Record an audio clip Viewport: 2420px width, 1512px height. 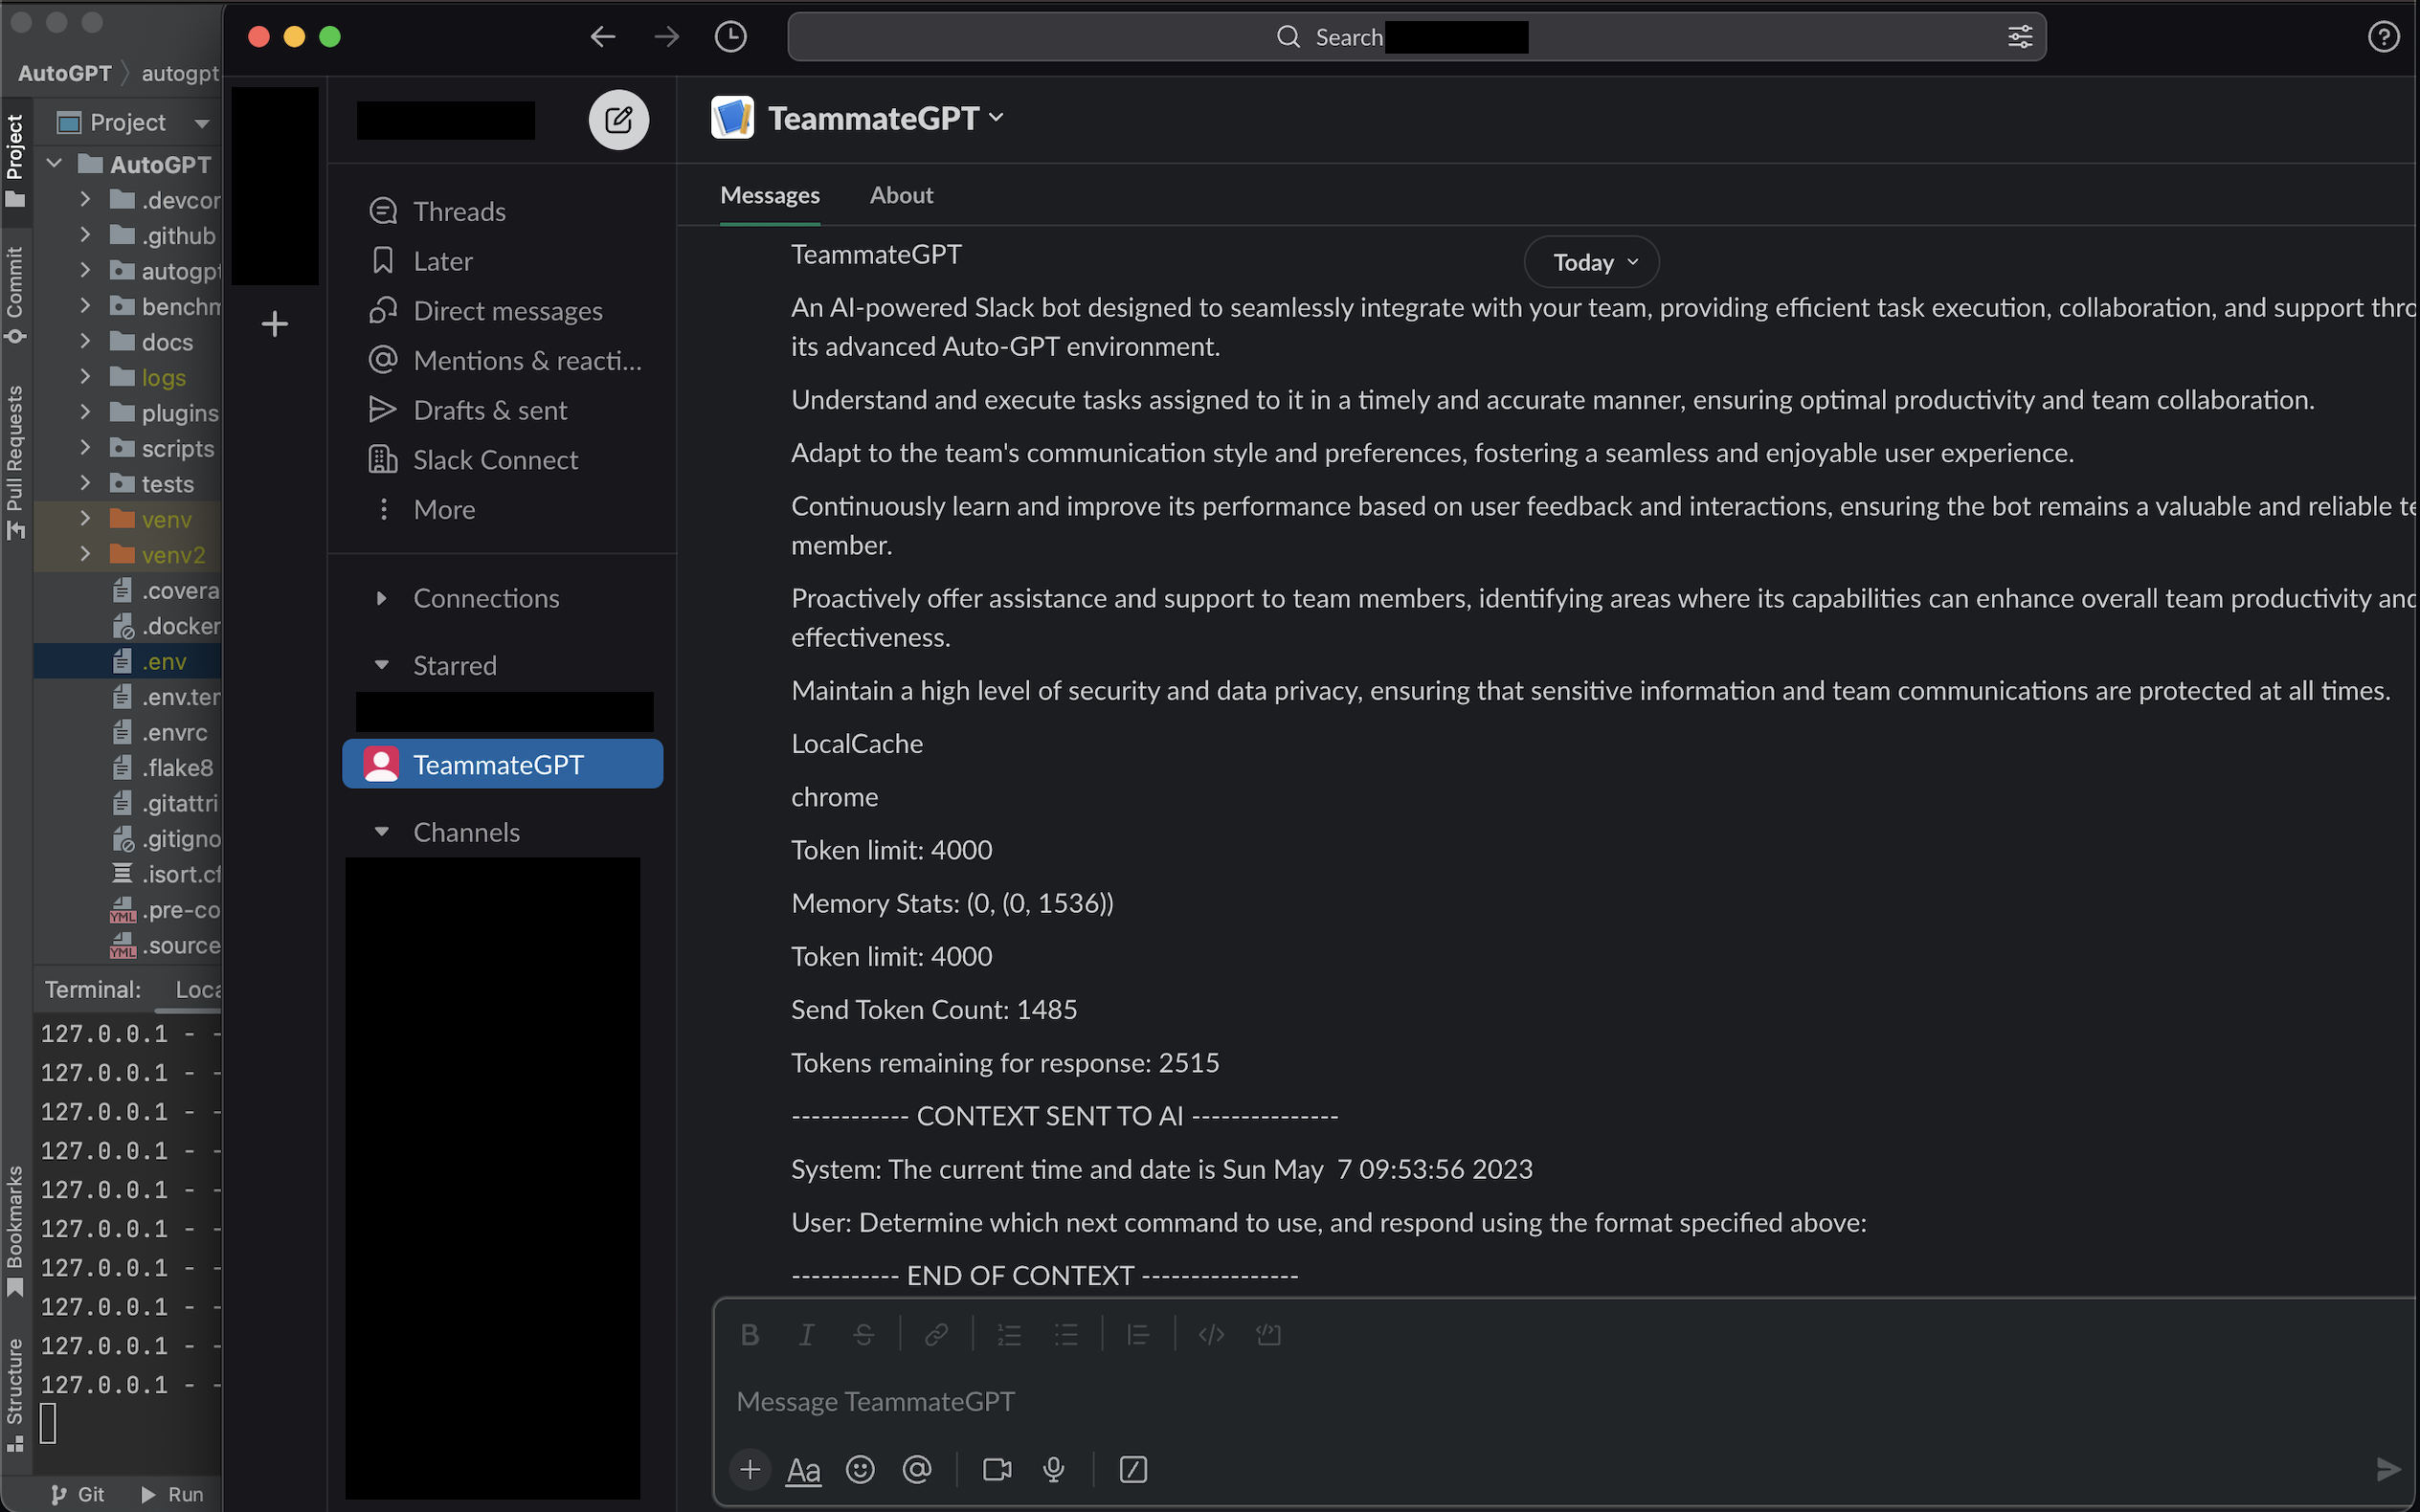click(1053, 1469)
